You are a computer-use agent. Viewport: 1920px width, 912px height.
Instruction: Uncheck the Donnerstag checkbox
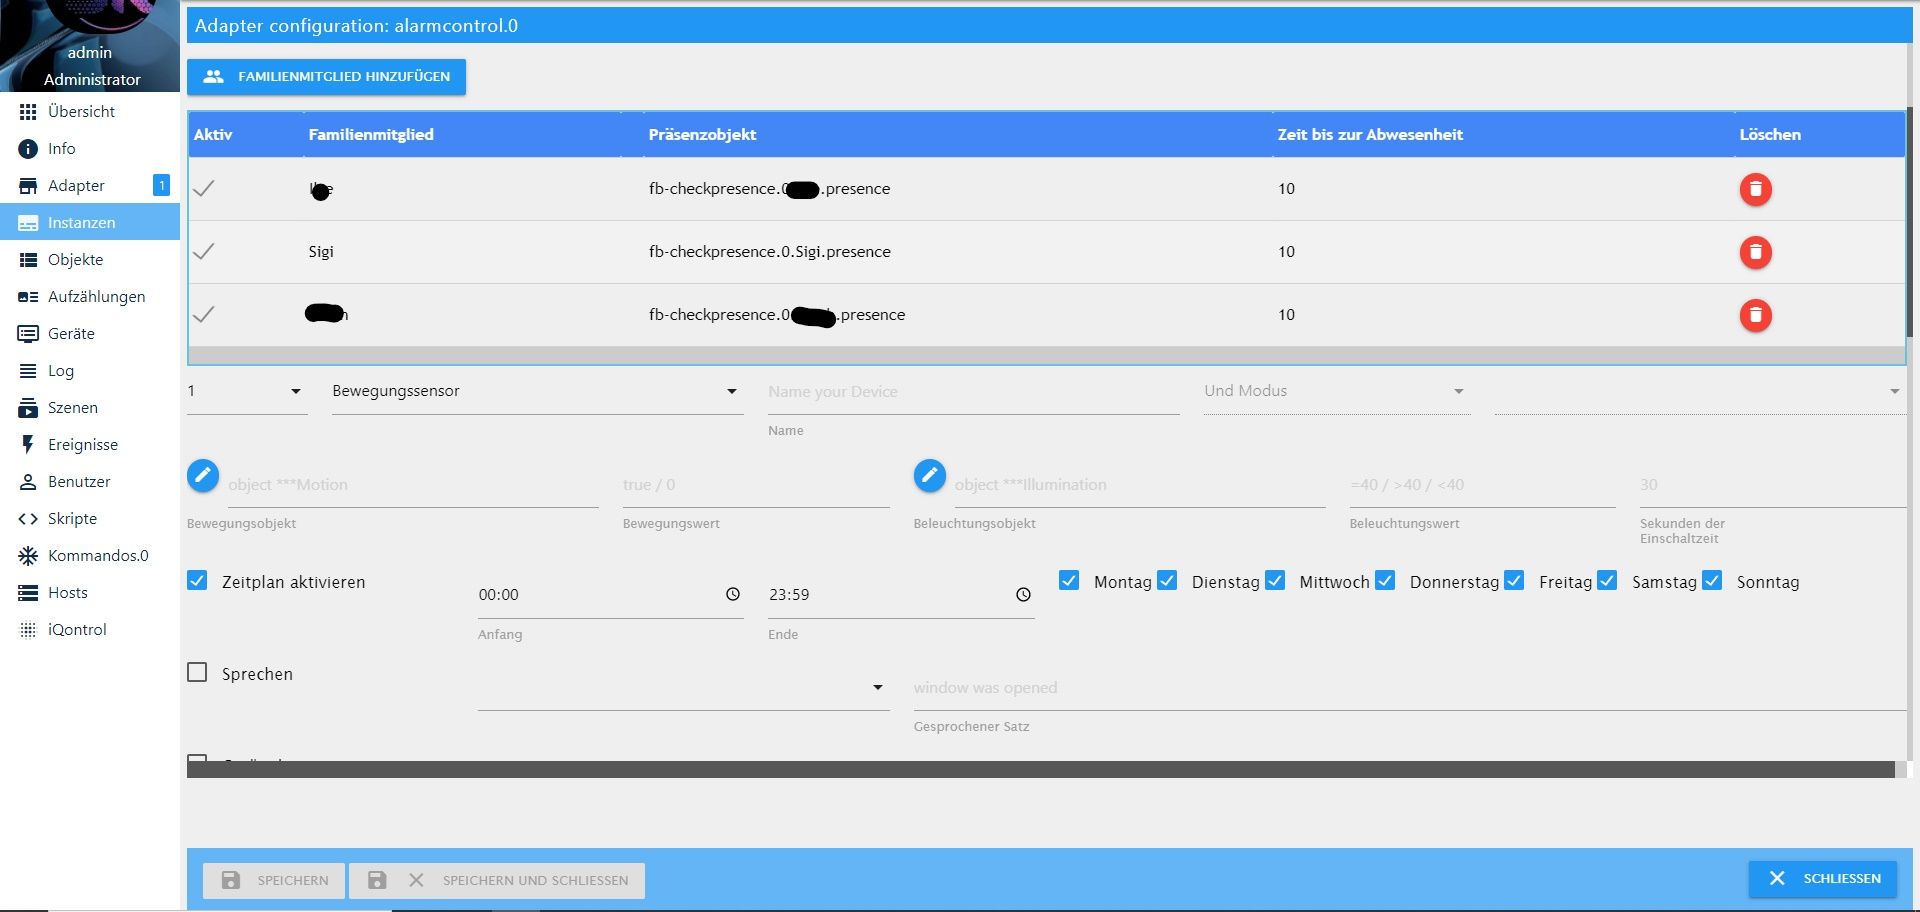click(x=1385, y=581)
